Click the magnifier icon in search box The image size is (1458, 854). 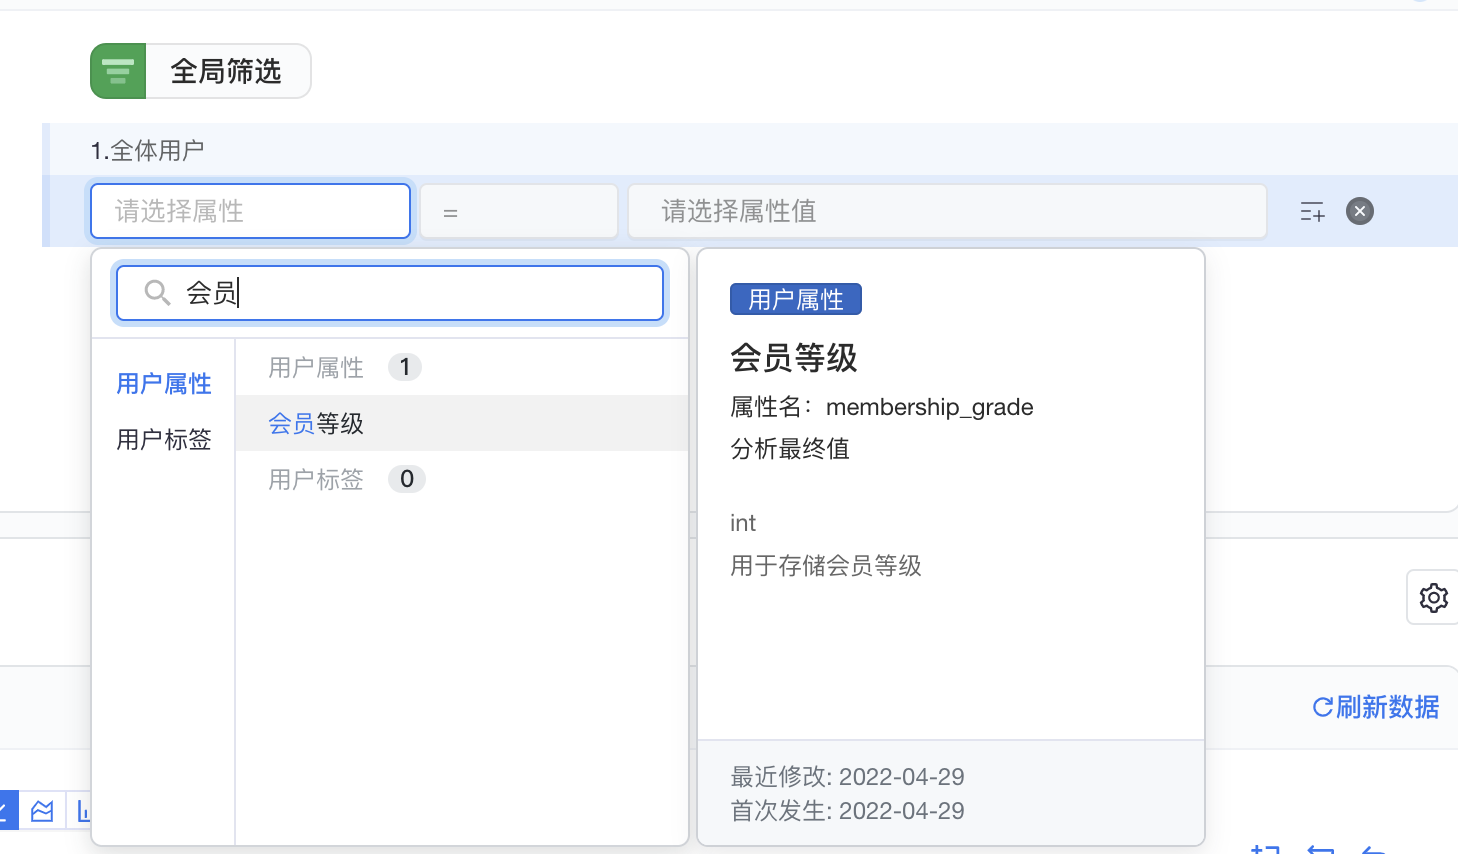[157, 293]
